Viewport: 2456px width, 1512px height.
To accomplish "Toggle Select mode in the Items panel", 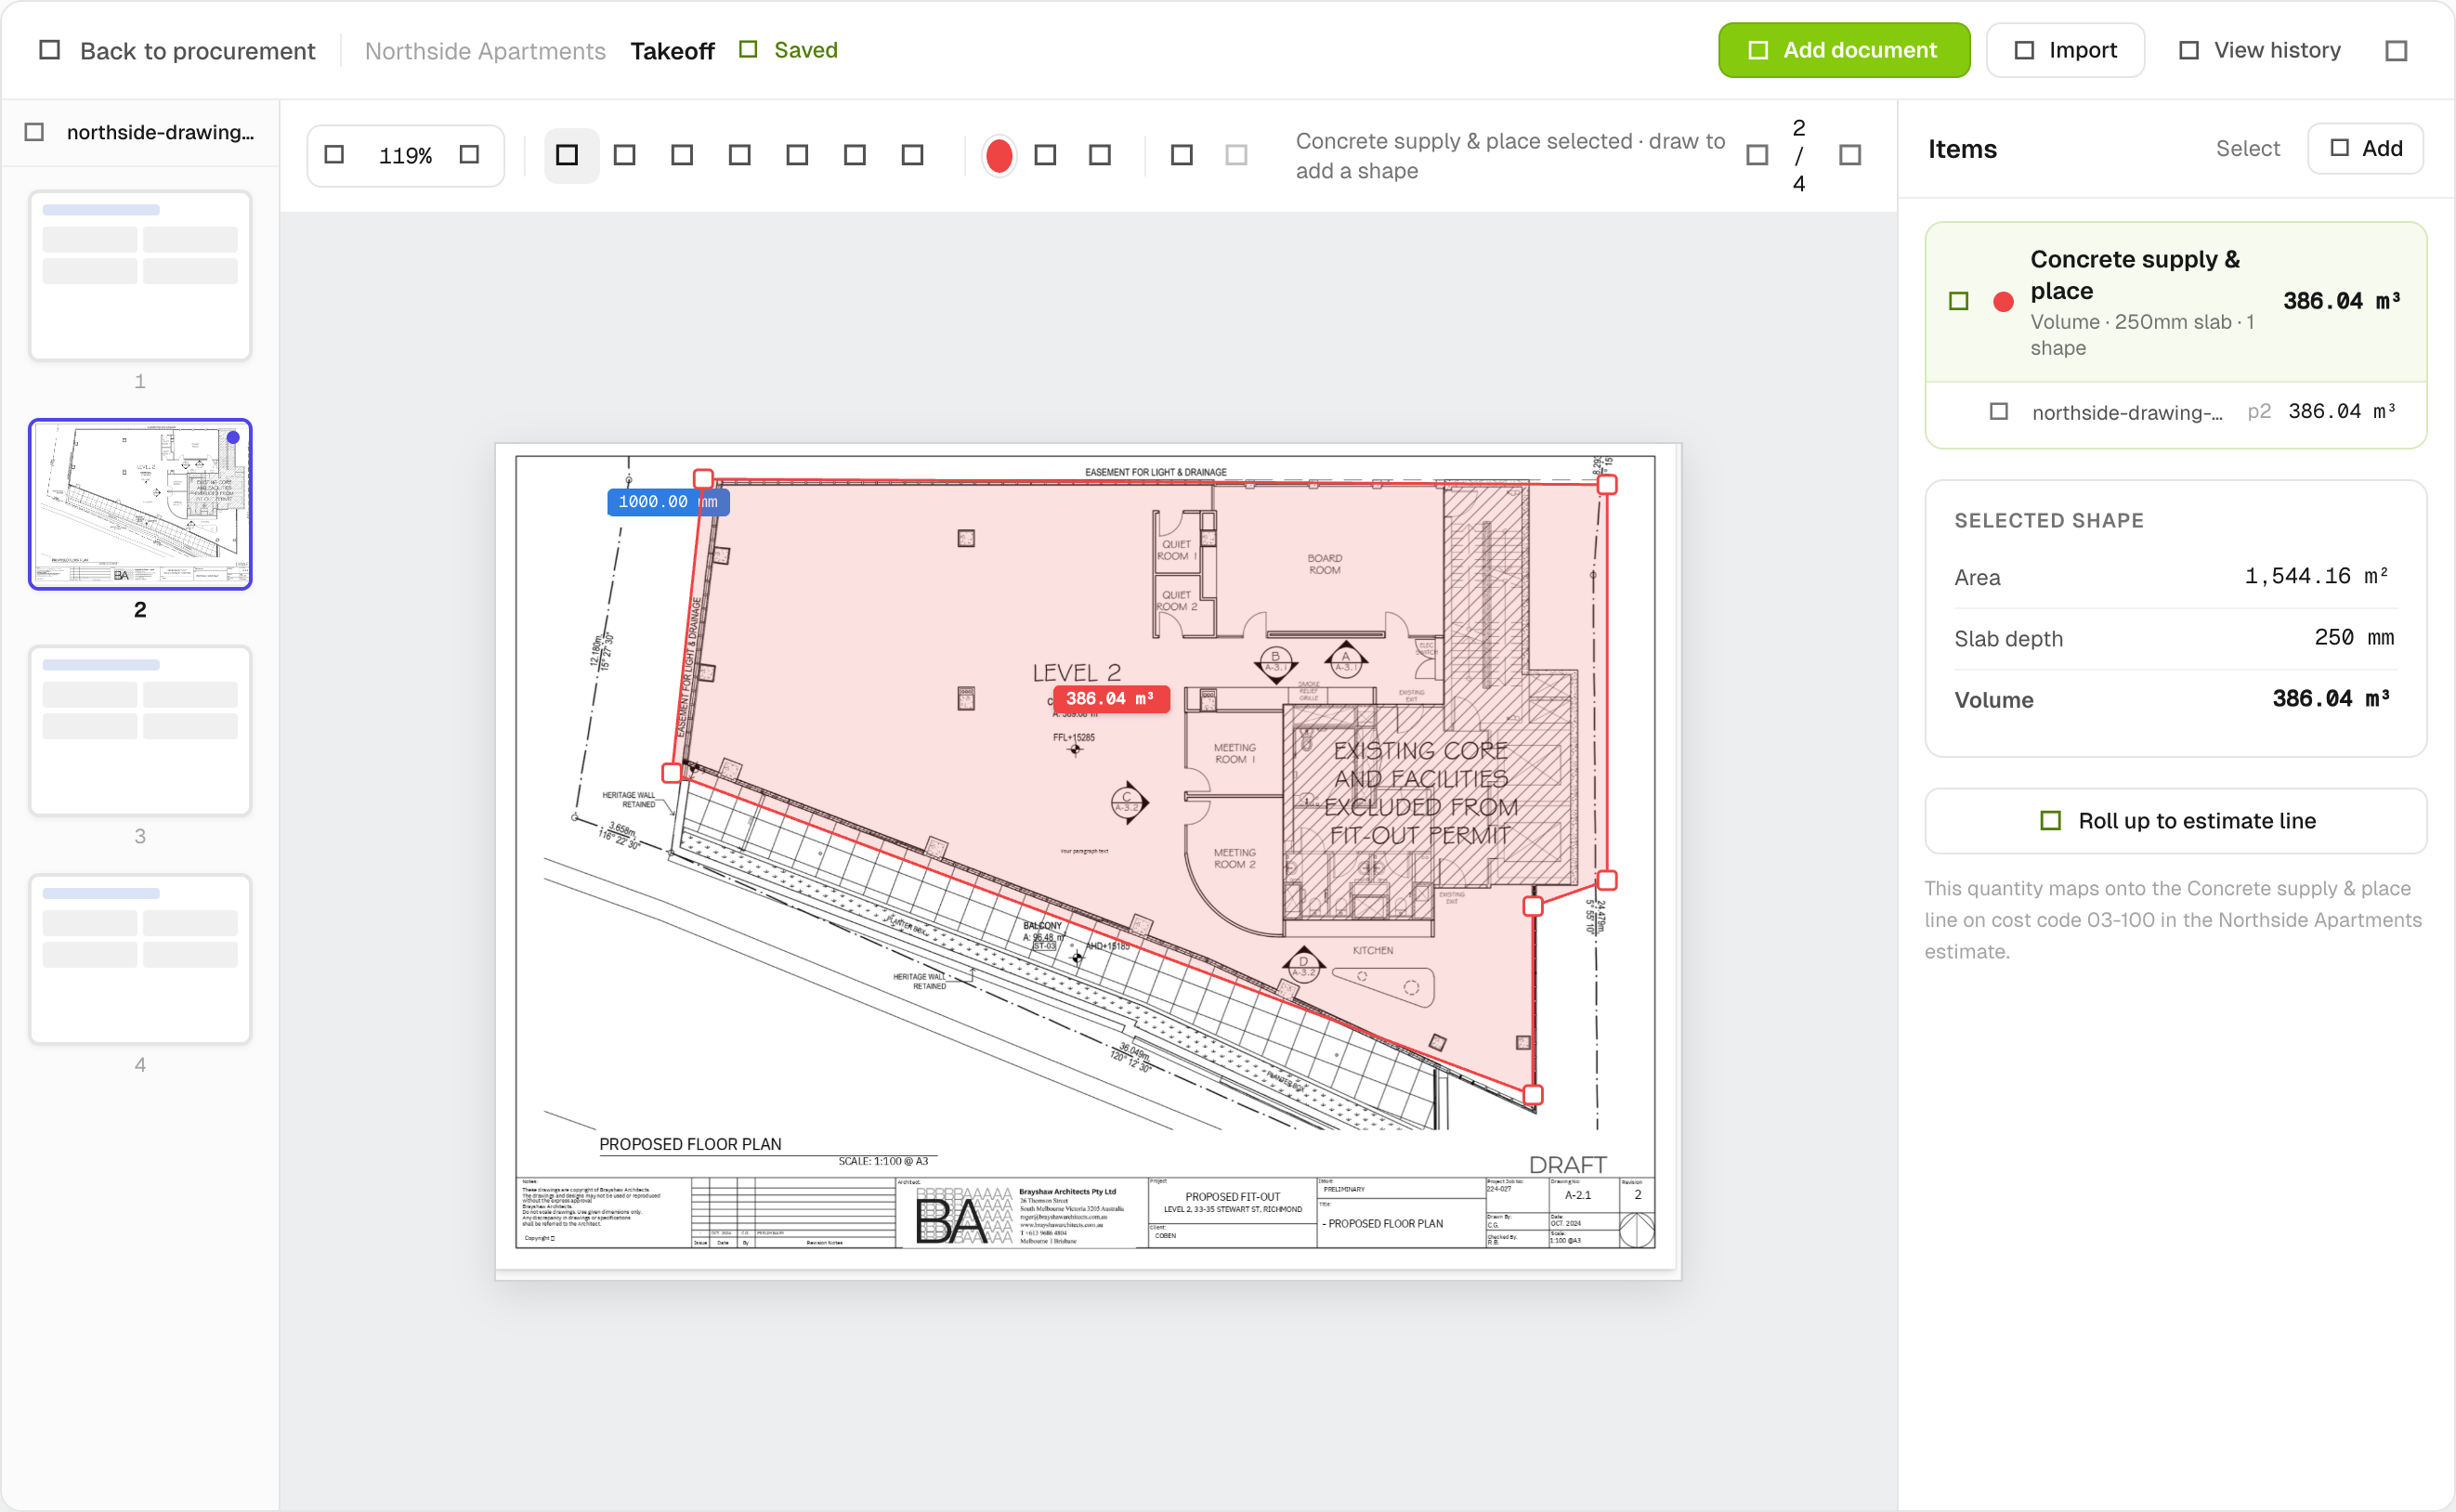I will 2247,149.
